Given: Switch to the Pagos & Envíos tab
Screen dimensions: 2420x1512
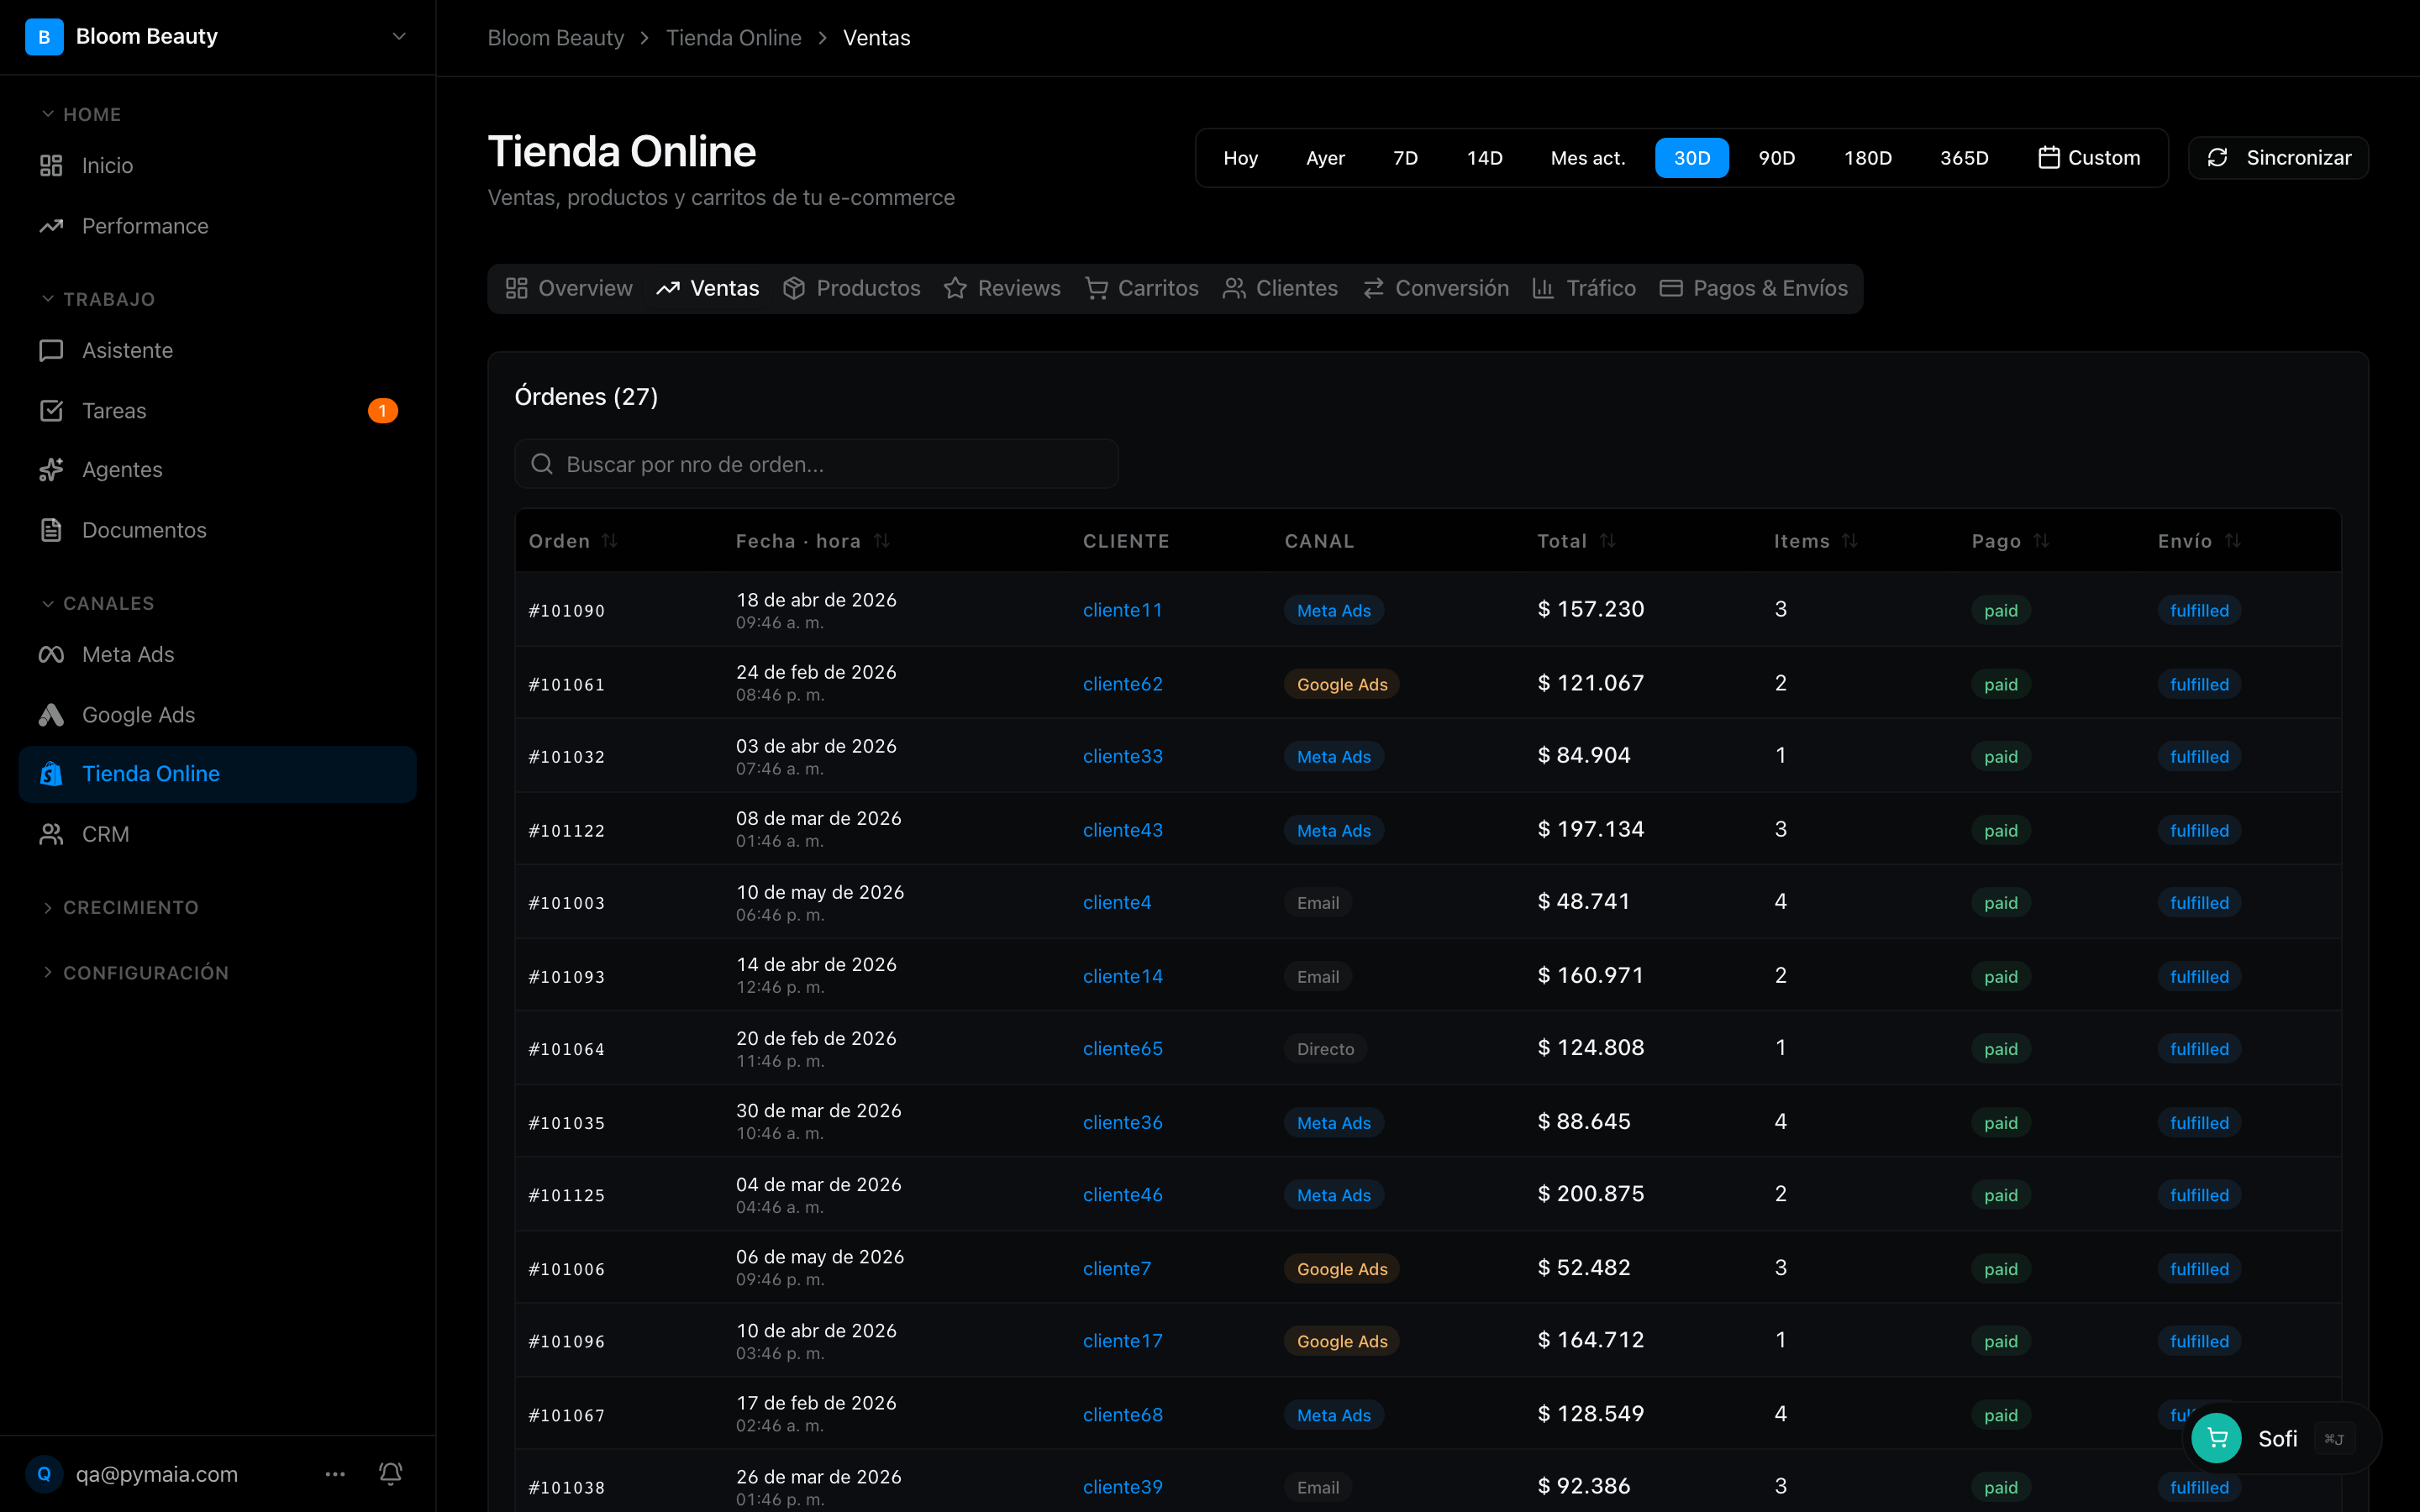Looking at the screenshot, I should [x=1754, y=288].
